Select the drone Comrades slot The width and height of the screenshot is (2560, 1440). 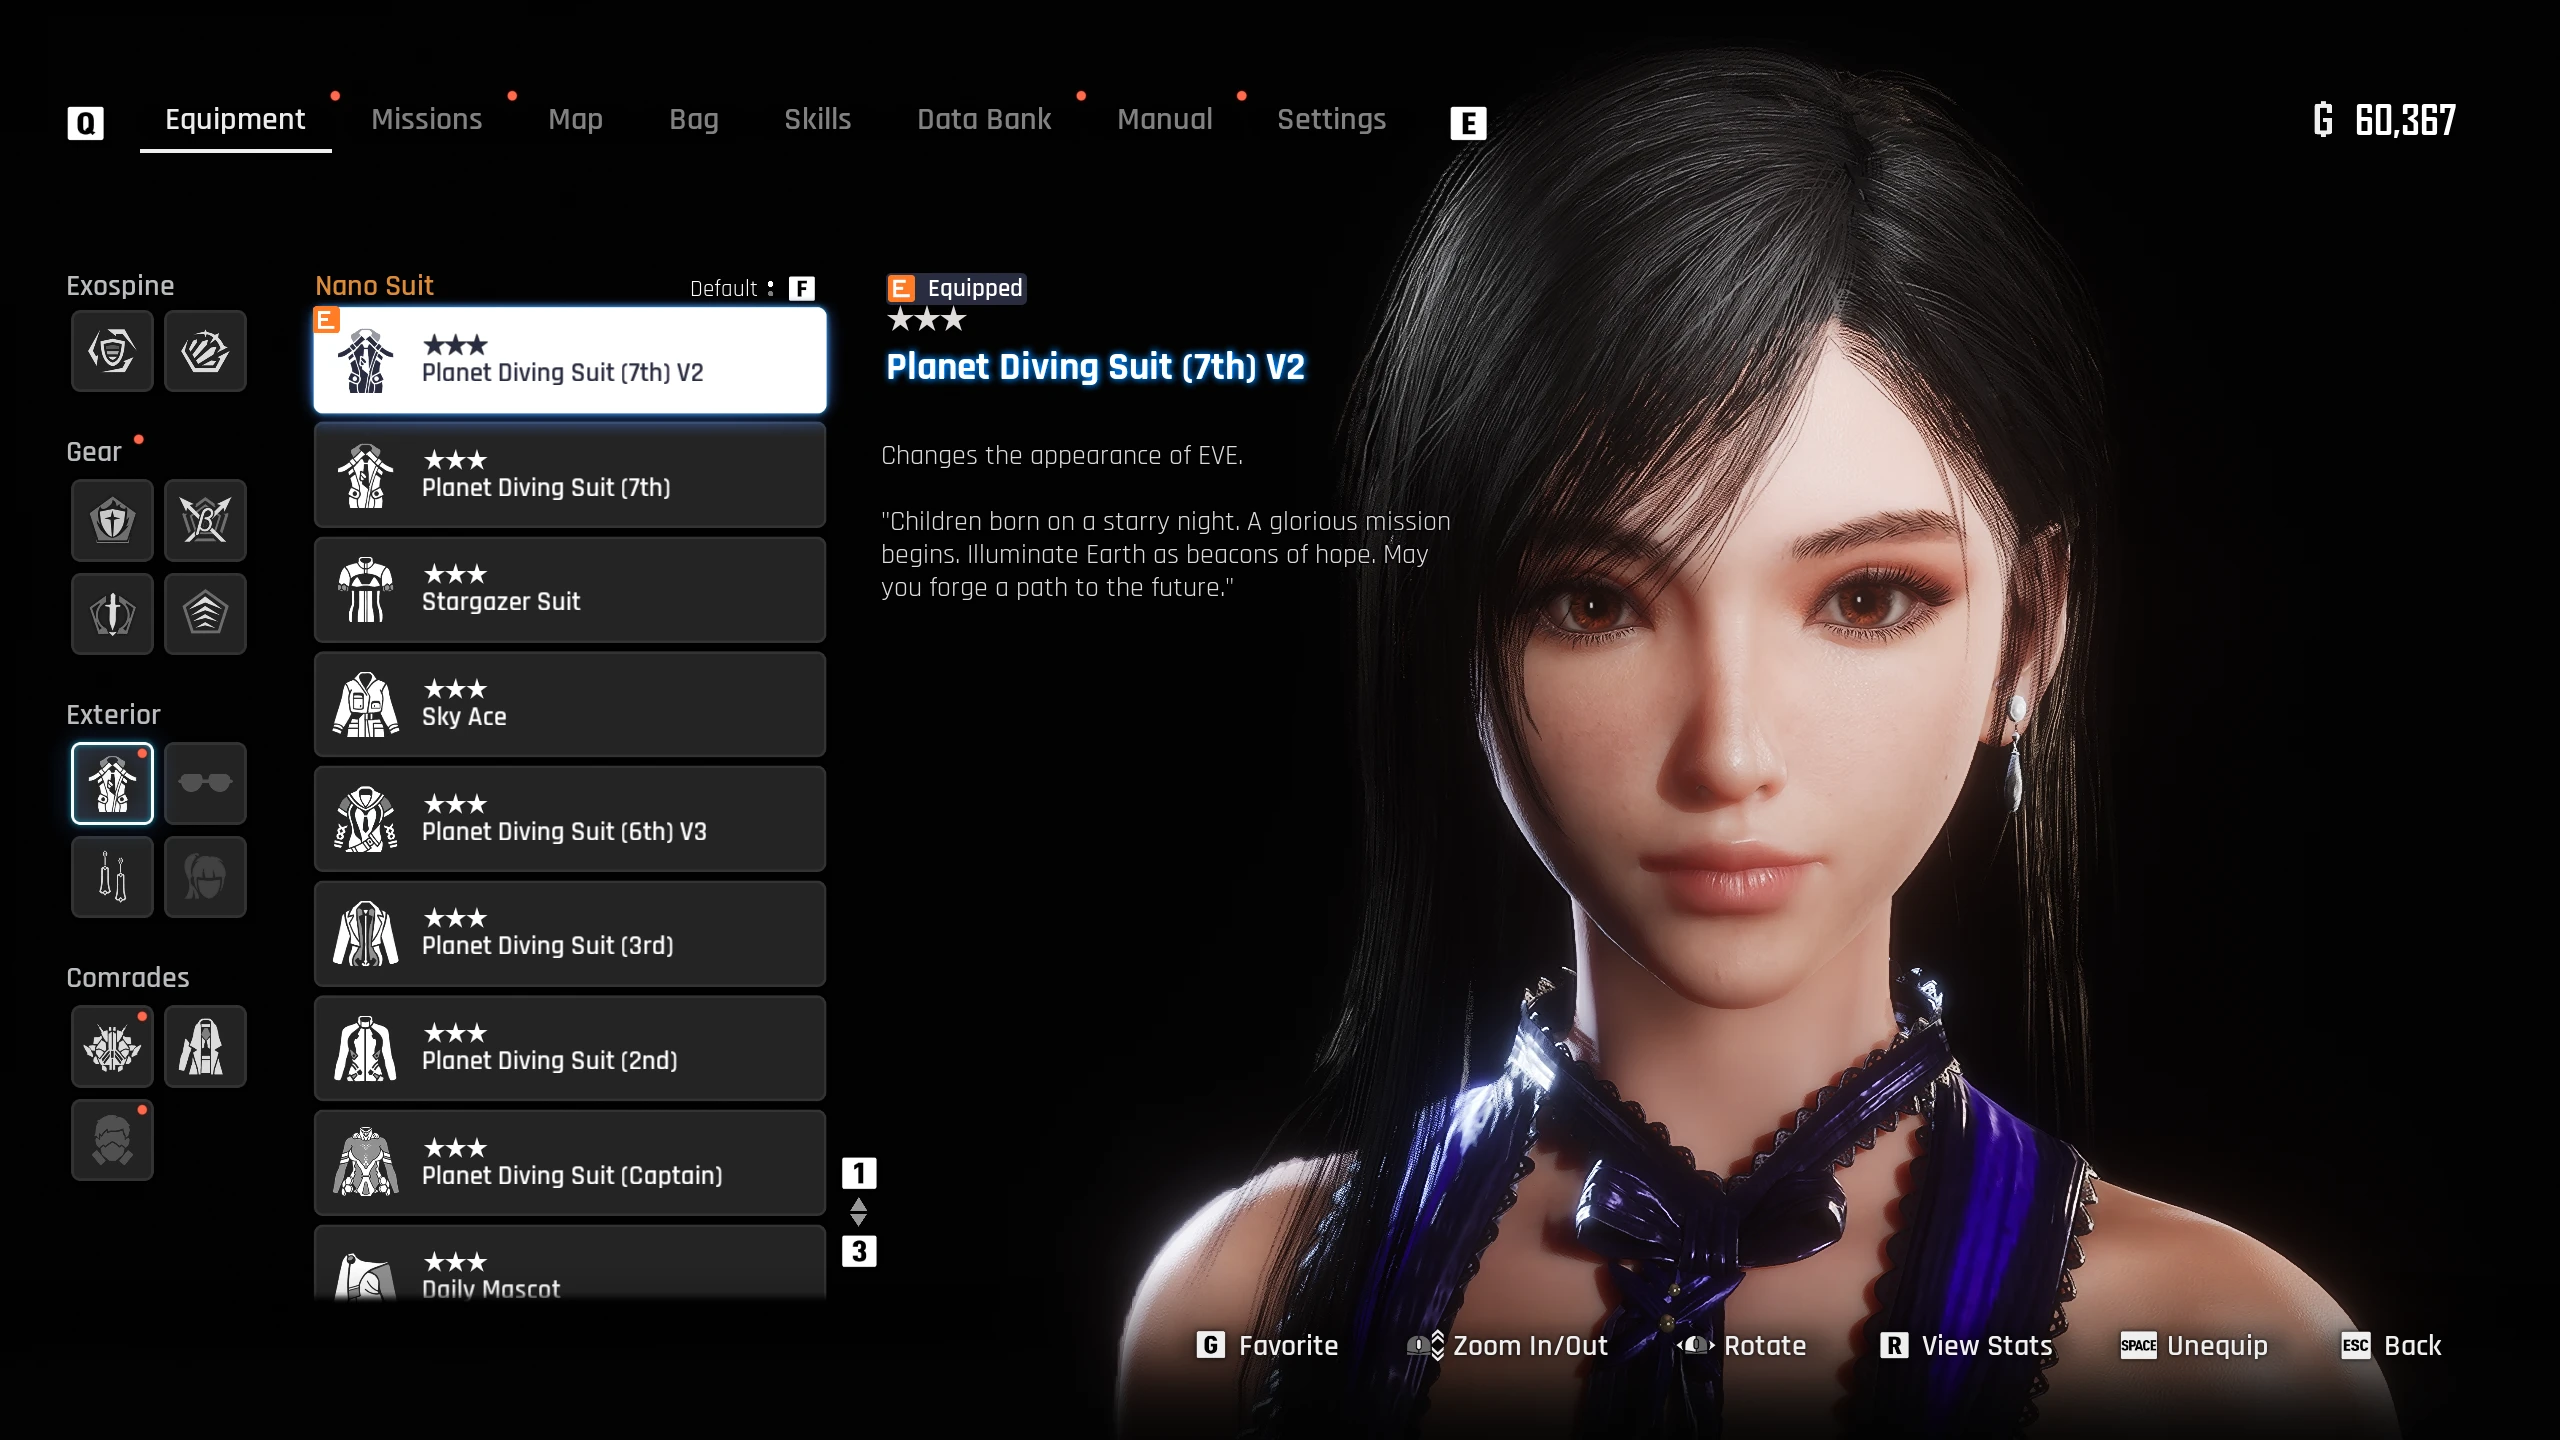tap(112, 1046)
